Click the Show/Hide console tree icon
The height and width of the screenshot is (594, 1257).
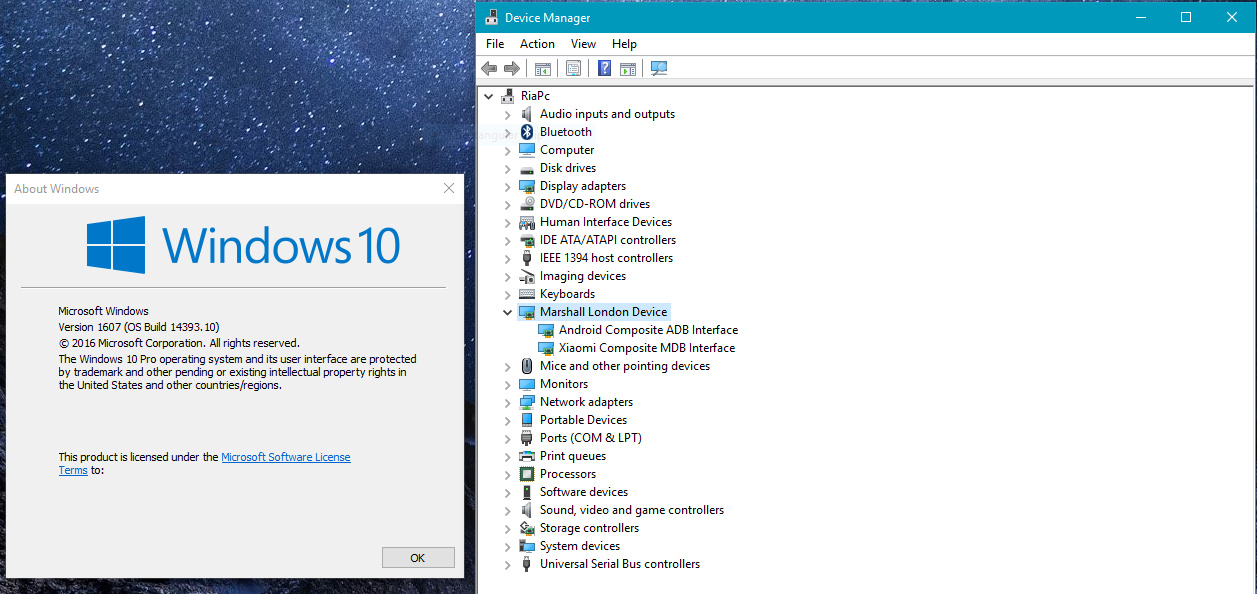coord(542,69)
